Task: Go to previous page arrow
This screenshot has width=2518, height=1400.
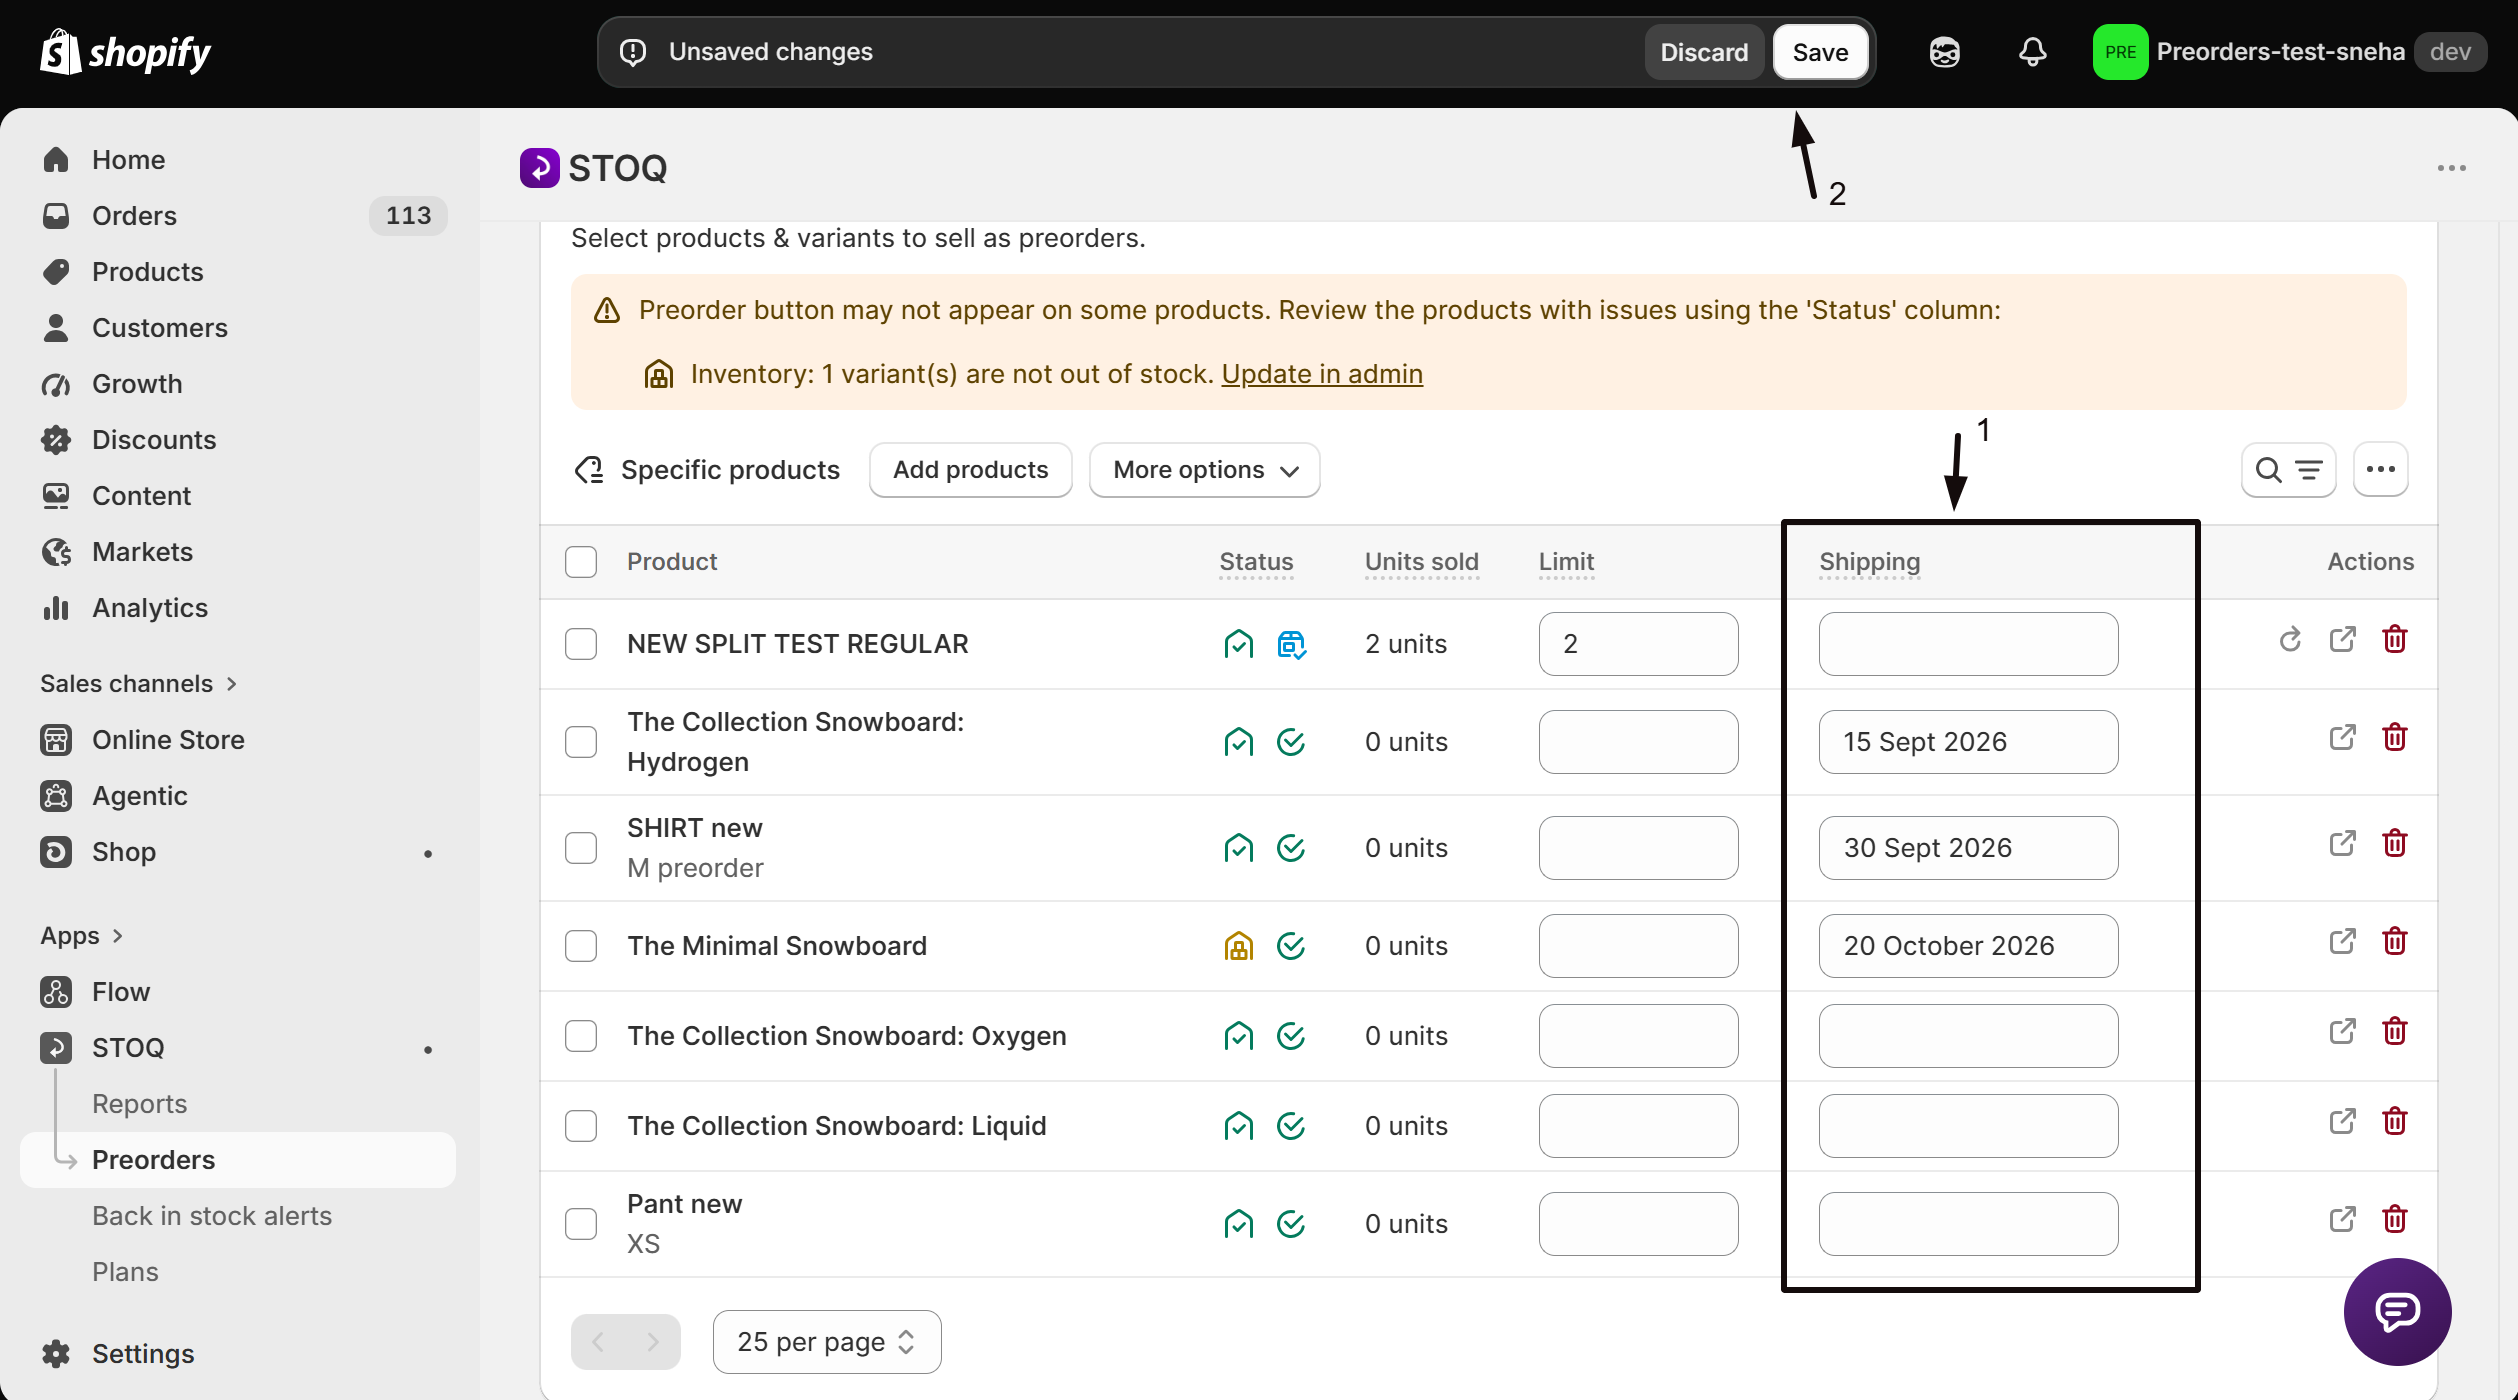Action: click(x=598, y=1342)
